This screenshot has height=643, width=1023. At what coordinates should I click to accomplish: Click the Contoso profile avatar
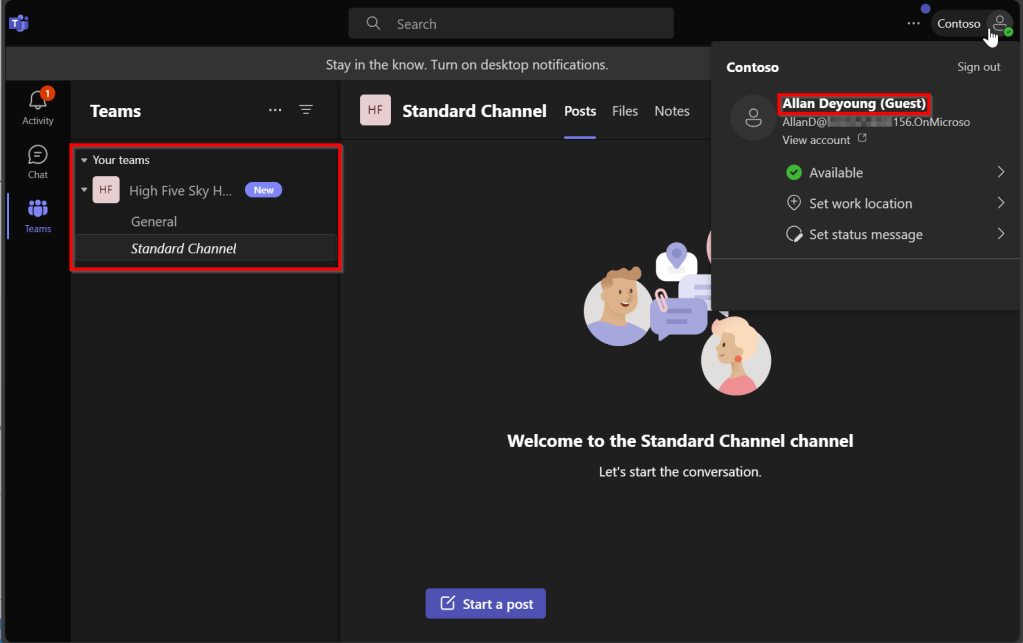click(998, 24)
